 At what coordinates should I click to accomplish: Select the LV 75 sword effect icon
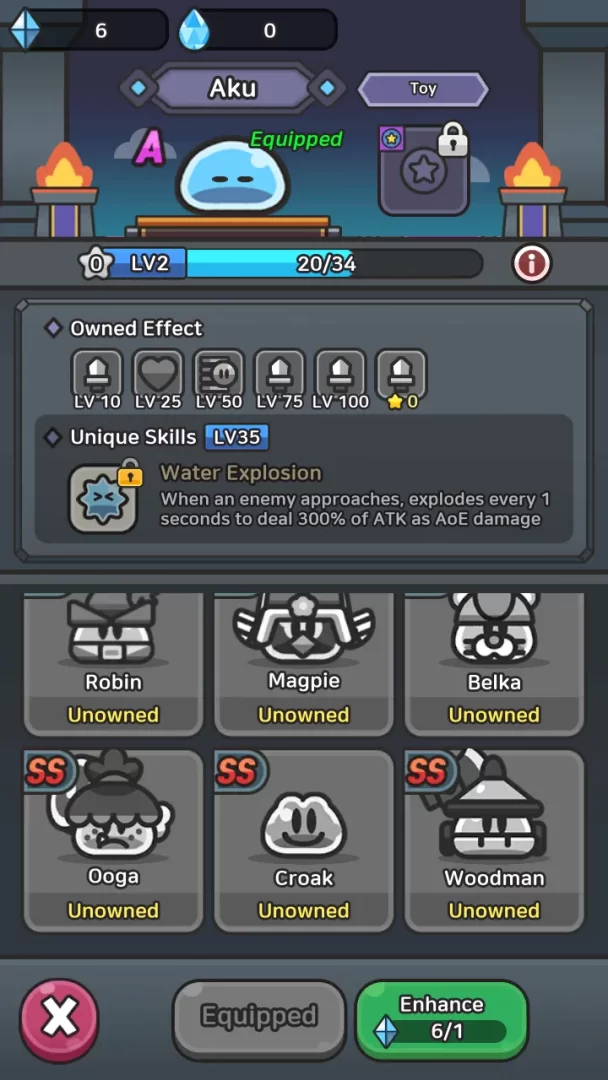(279, 373)
